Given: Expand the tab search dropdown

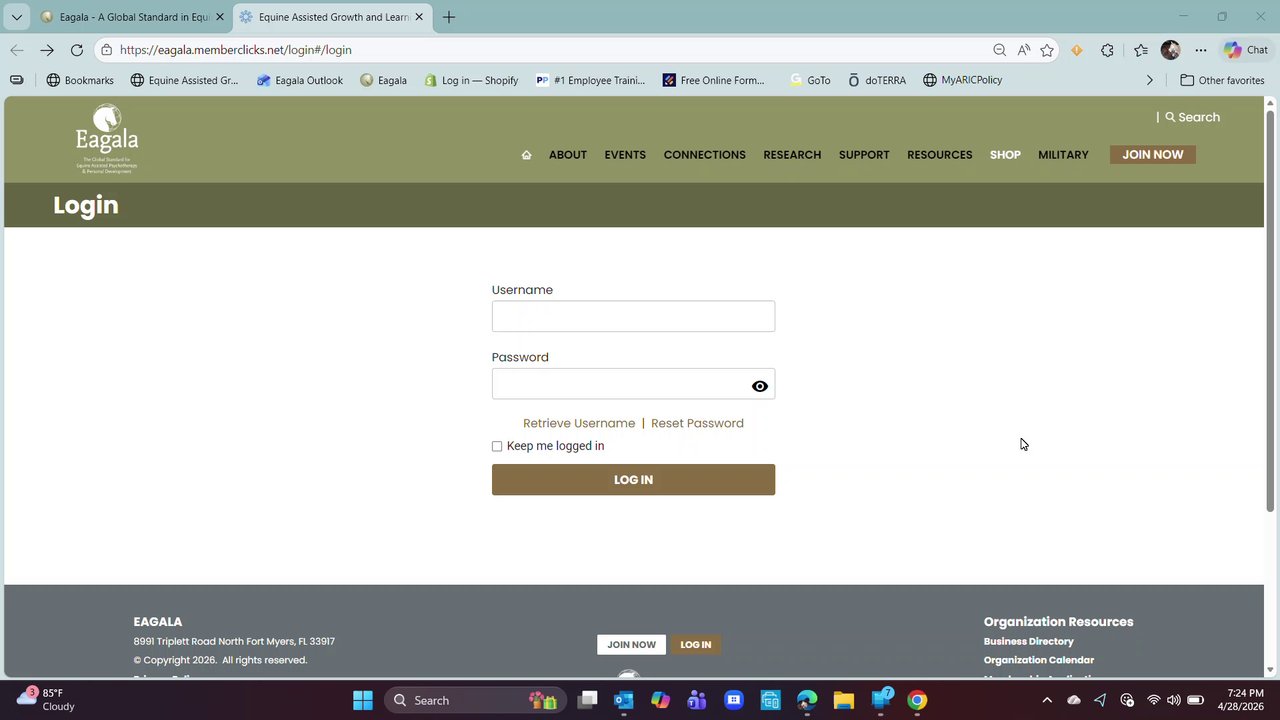Looking at the screenshot, I should click(x=16, y=17).
